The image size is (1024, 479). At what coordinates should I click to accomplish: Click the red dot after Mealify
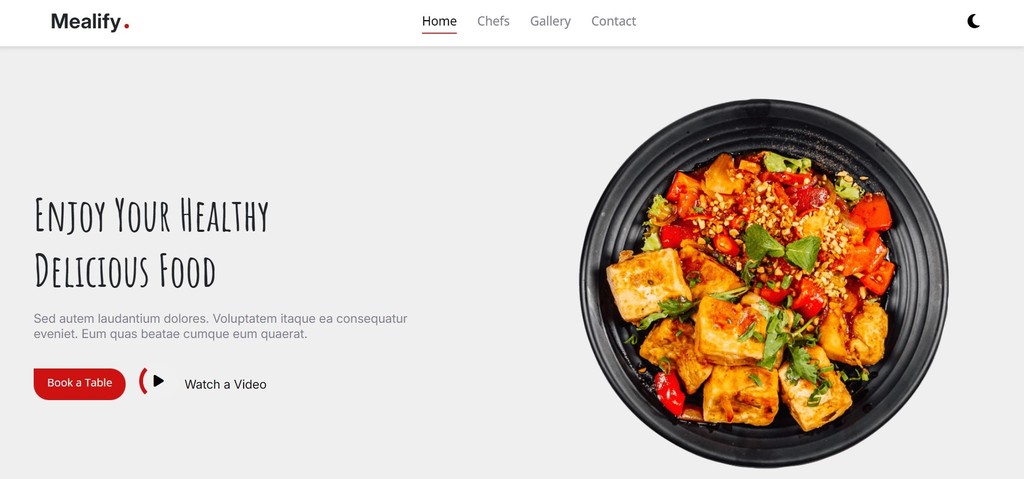(x=127, y=26)
